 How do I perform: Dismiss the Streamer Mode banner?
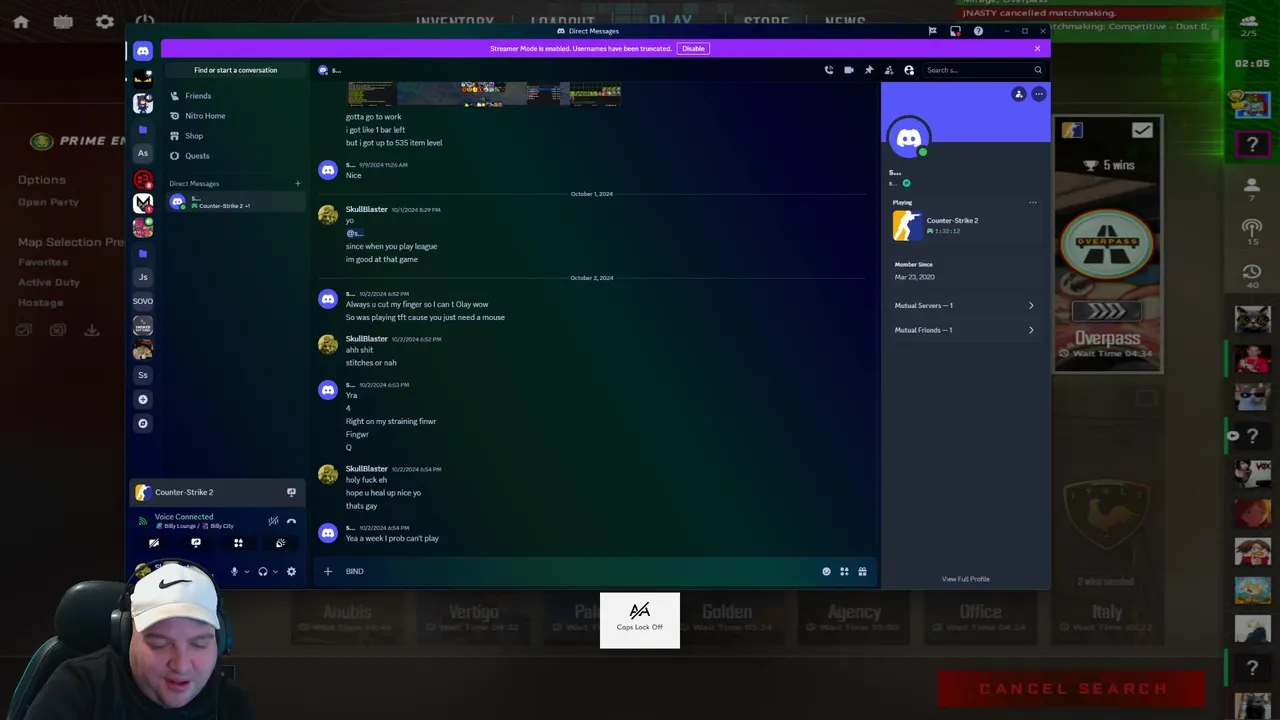1037,48
